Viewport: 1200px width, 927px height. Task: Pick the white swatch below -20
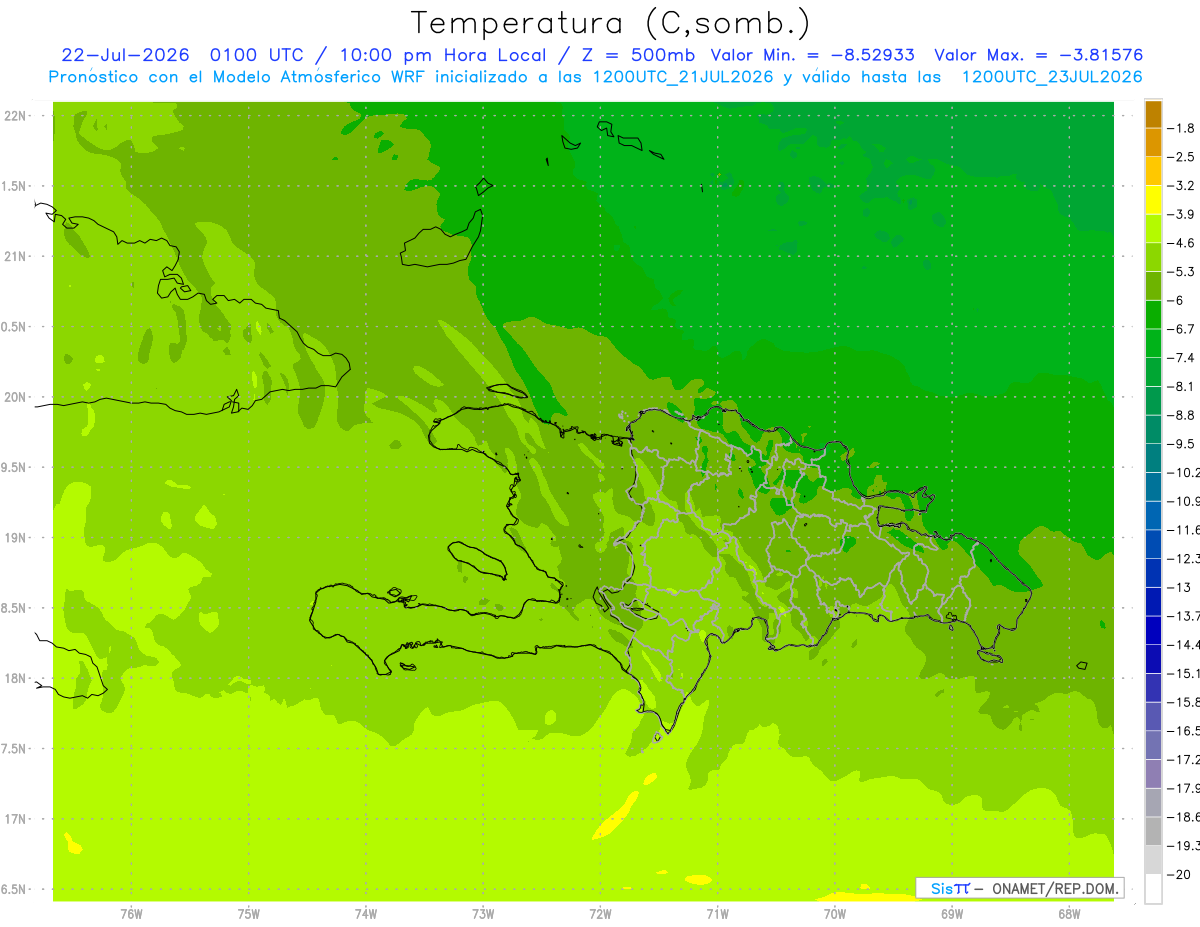pyautogui.click(x=1153, y=888)
